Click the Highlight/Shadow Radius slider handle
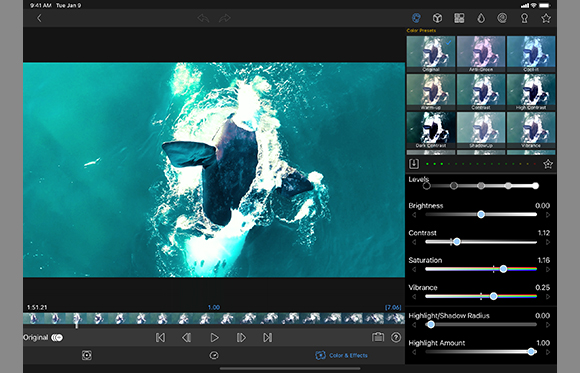580x373 pixels. (431, 325)
